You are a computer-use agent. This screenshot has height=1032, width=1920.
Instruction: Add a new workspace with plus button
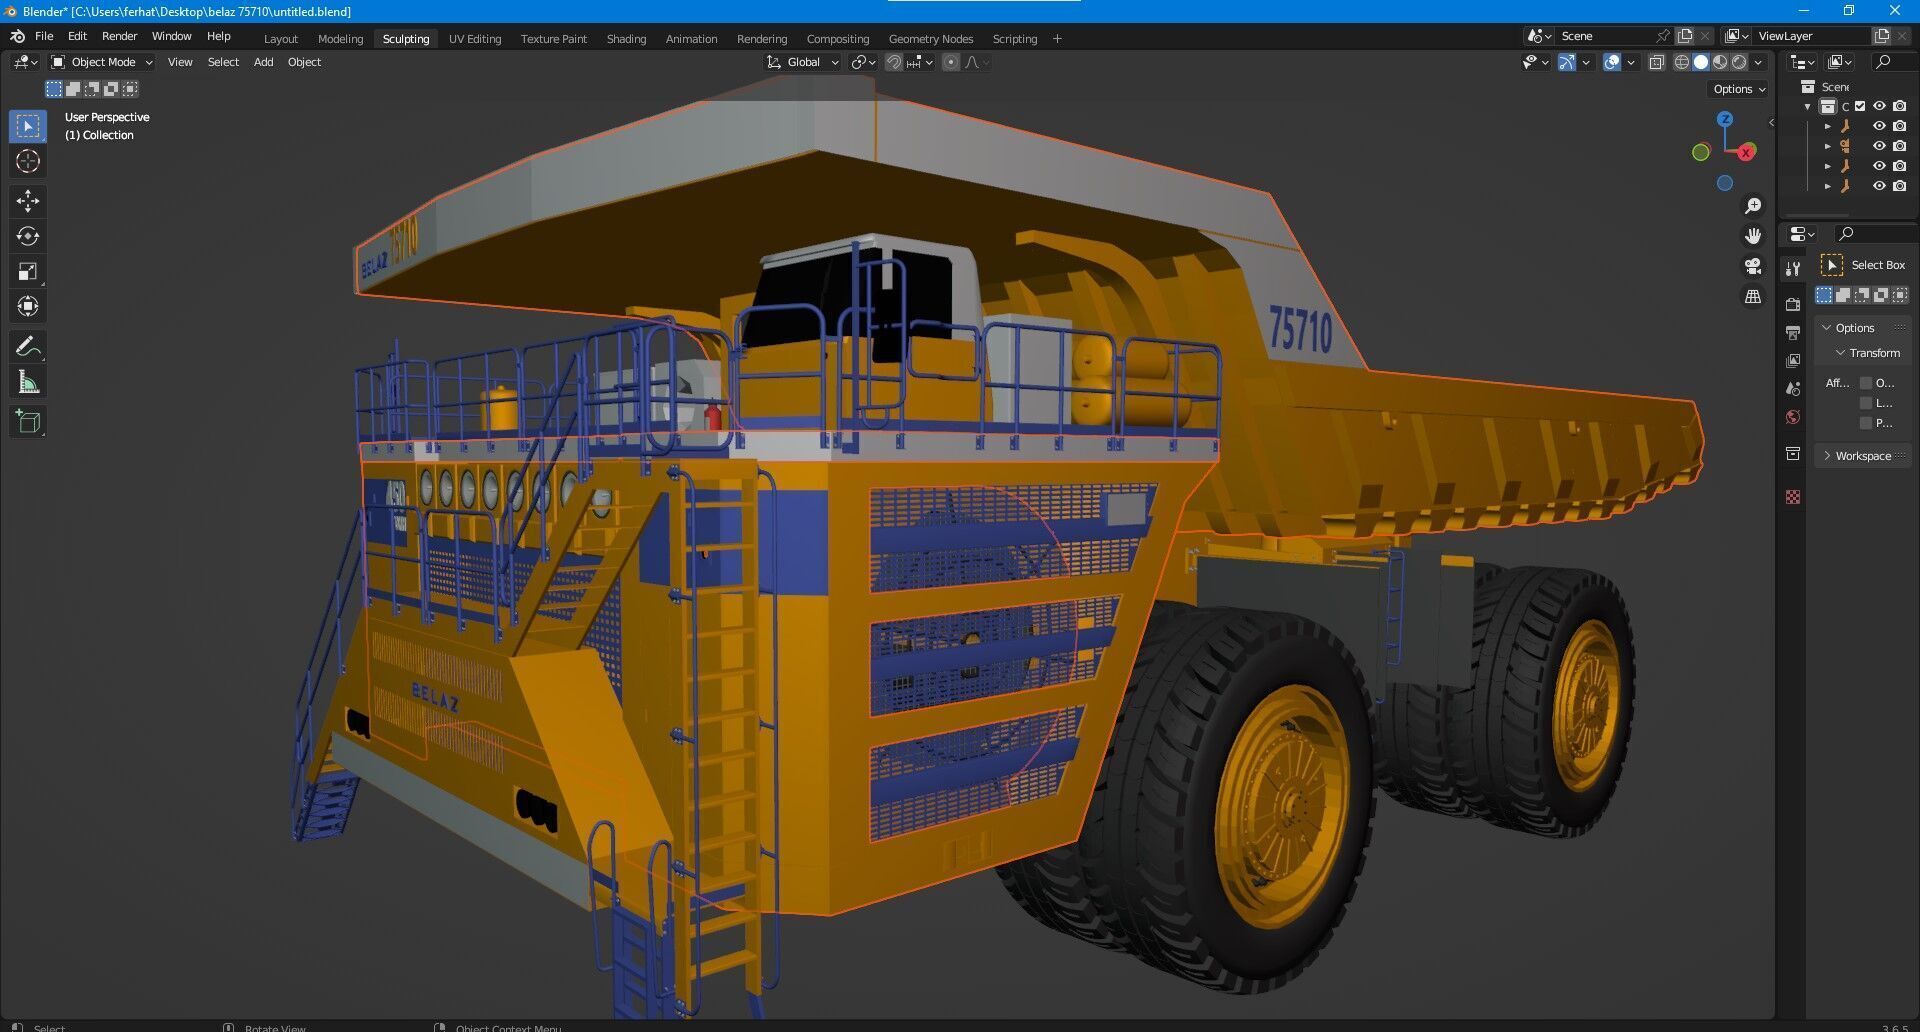pos(1057,39)
